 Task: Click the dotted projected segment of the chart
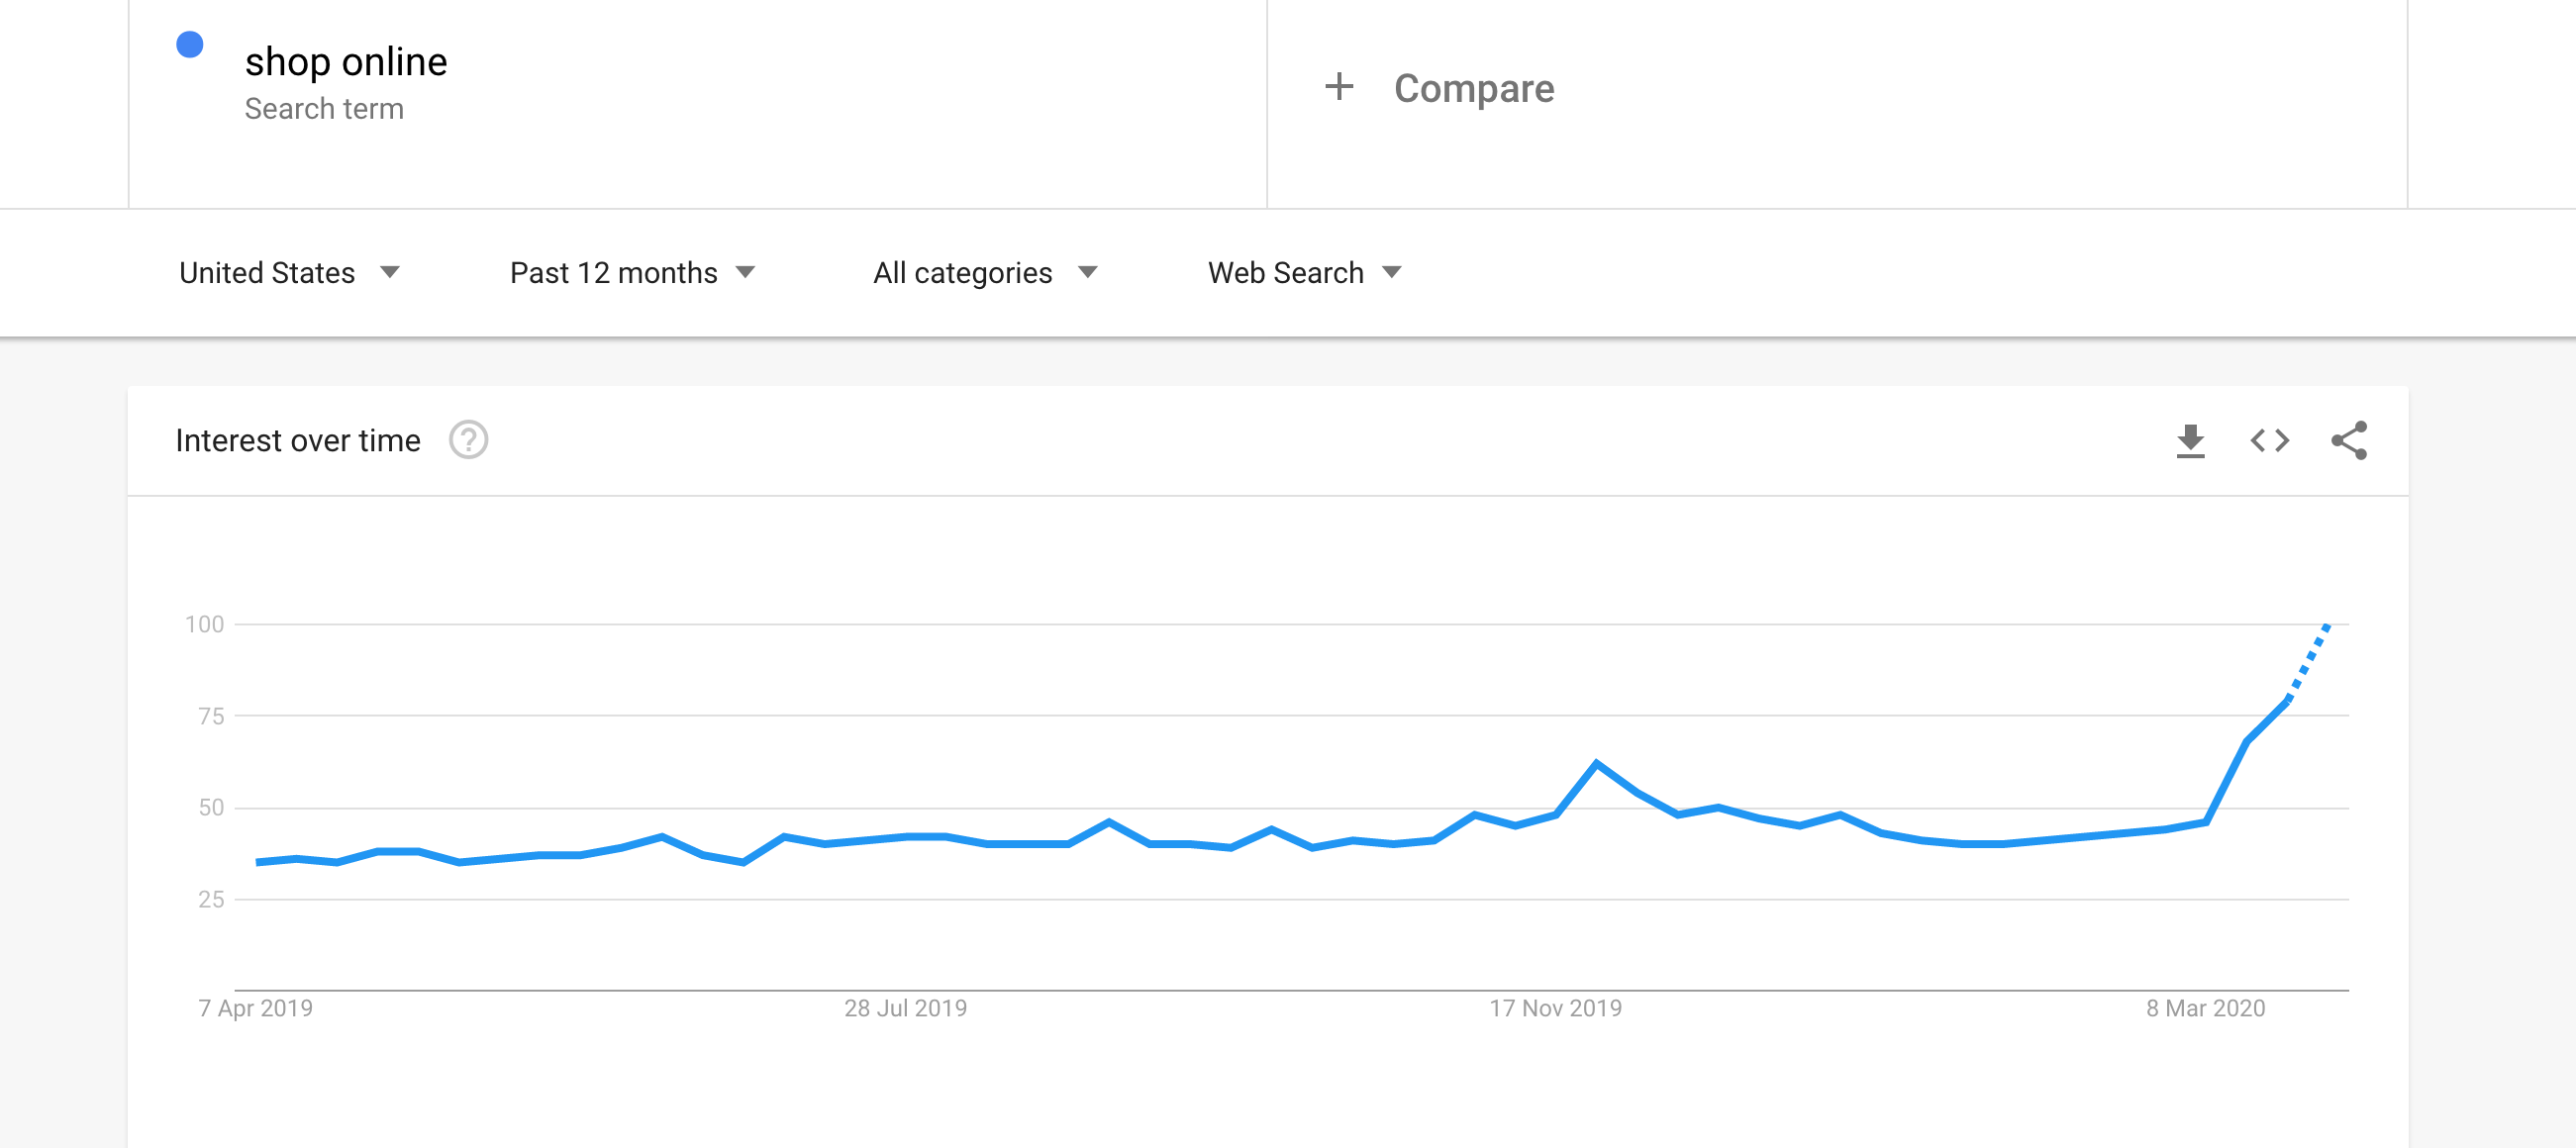(2308, 662)
